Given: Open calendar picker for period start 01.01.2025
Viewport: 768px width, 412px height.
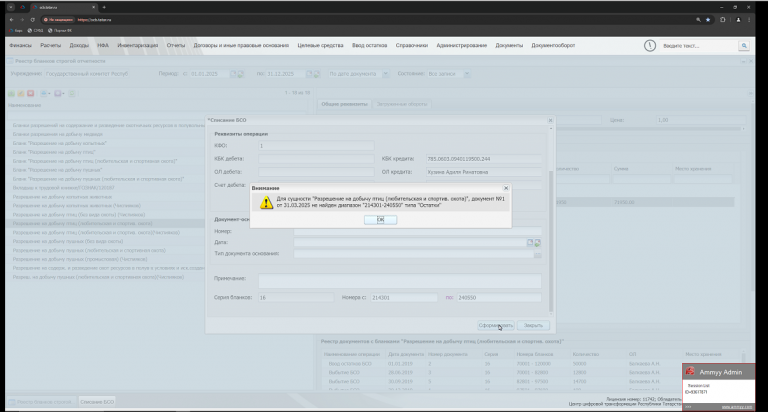Looking at the screenshot, I should [233, 74].
